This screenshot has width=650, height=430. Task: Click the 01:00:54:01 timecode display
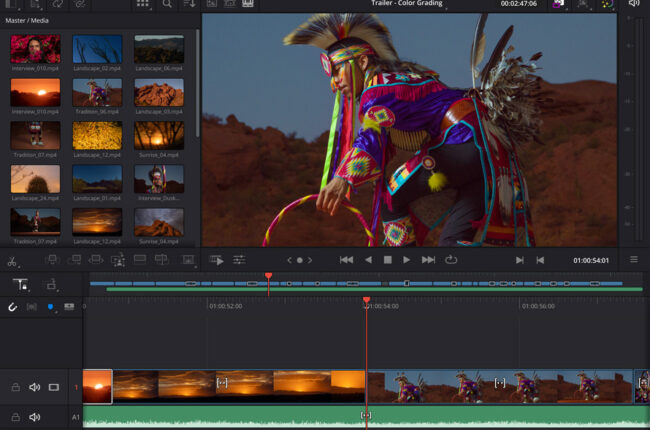(x=592, y=260)
